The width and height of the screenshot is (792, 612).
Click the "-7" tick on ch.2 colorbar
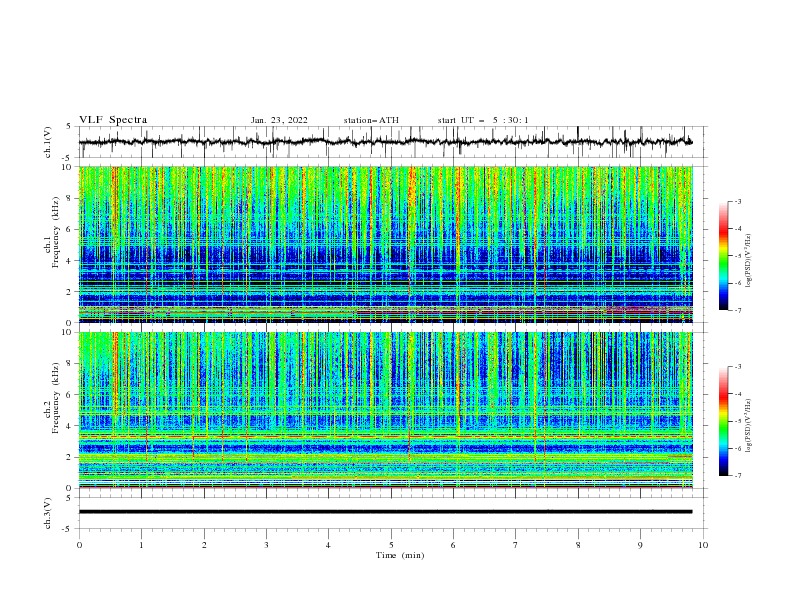[x=737, y=476]
